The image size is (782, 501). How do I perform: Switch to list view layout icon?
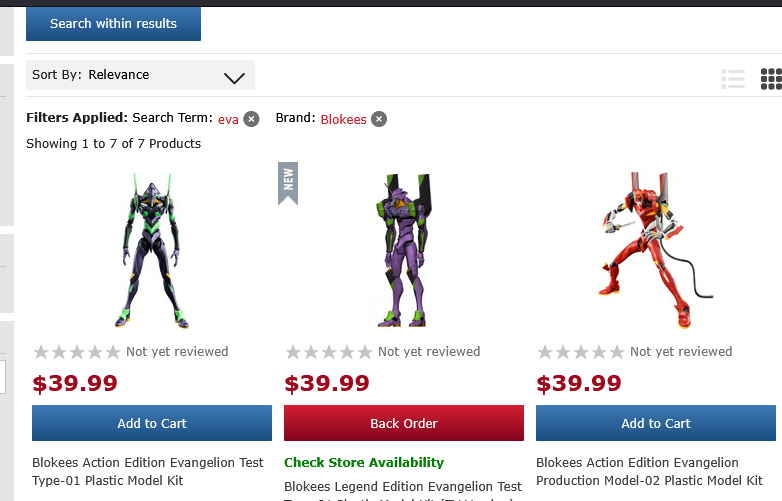tap(733, 79)
